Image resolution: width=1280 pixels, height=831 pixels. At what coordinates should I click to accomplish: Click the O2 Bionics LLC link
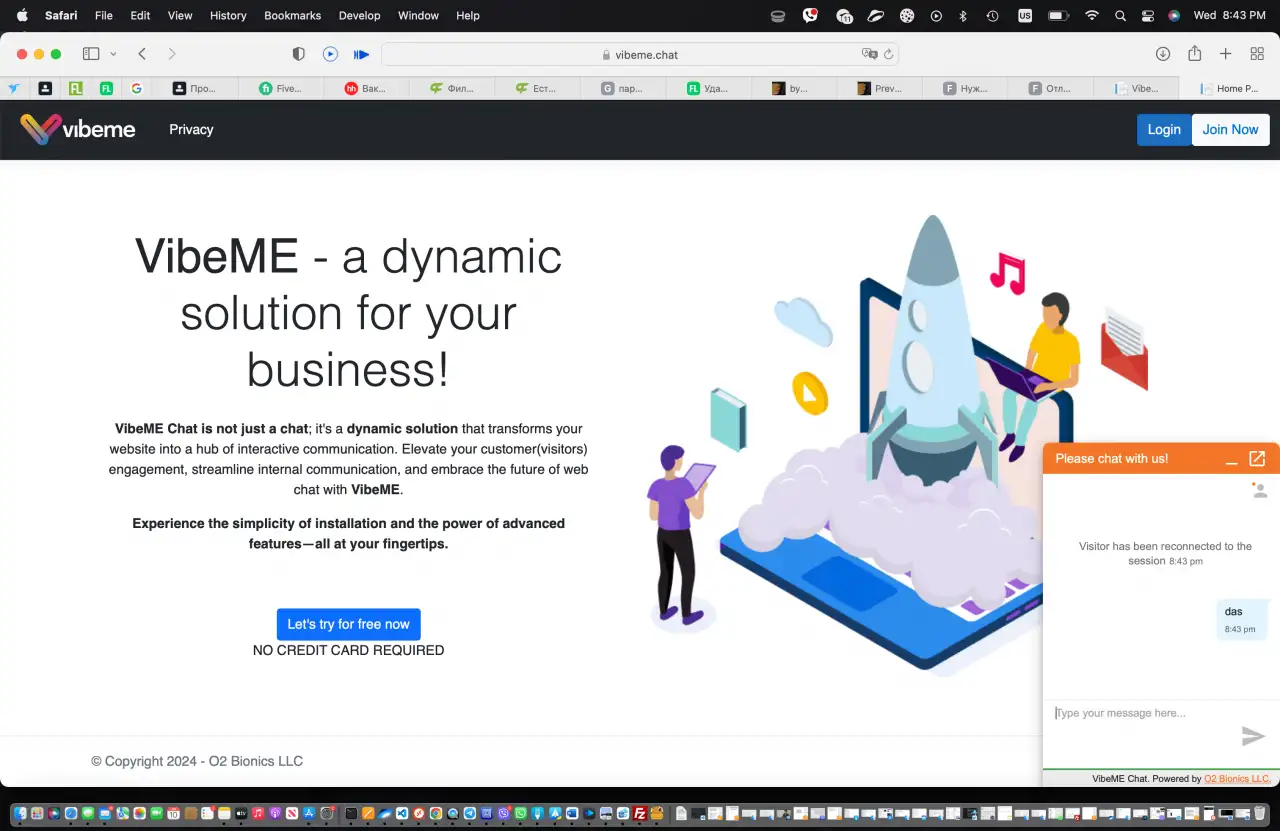point(1237,778)
